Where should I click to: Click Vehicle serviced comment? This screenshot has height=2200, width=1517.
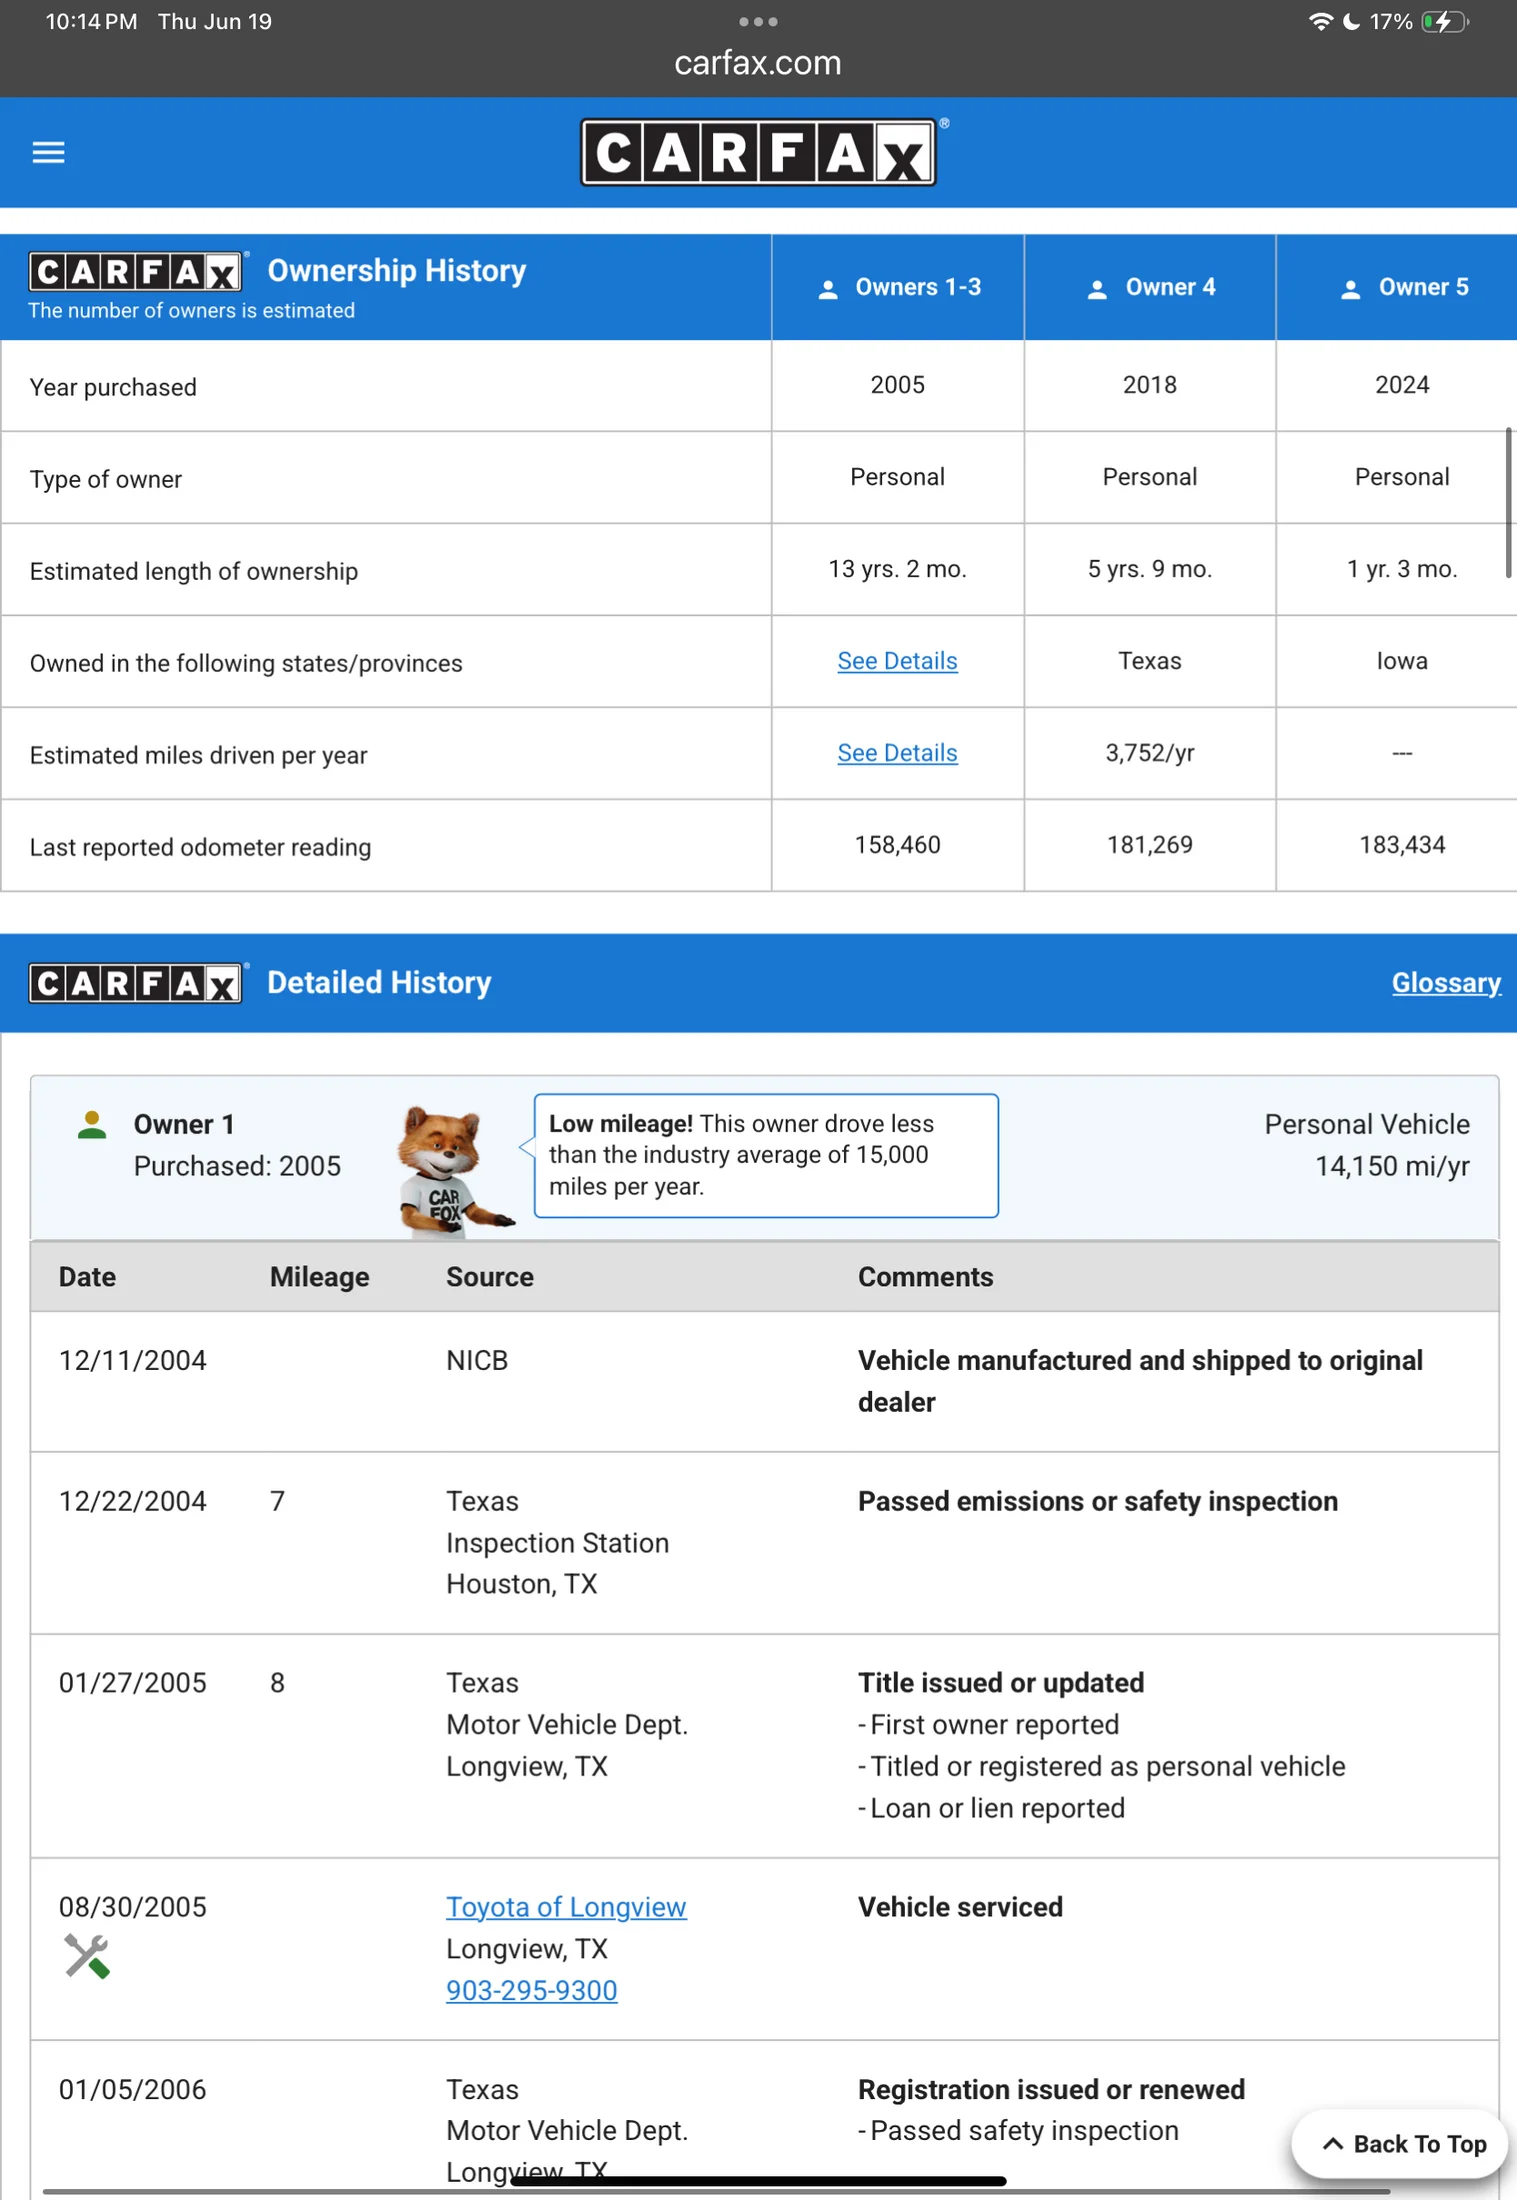tap(960, 1907)
